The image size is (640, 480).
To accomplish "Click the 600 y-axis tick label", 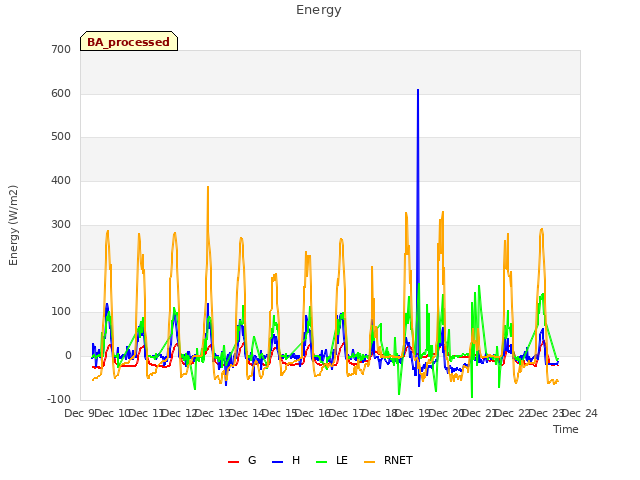I will click(x=61, y=93).
